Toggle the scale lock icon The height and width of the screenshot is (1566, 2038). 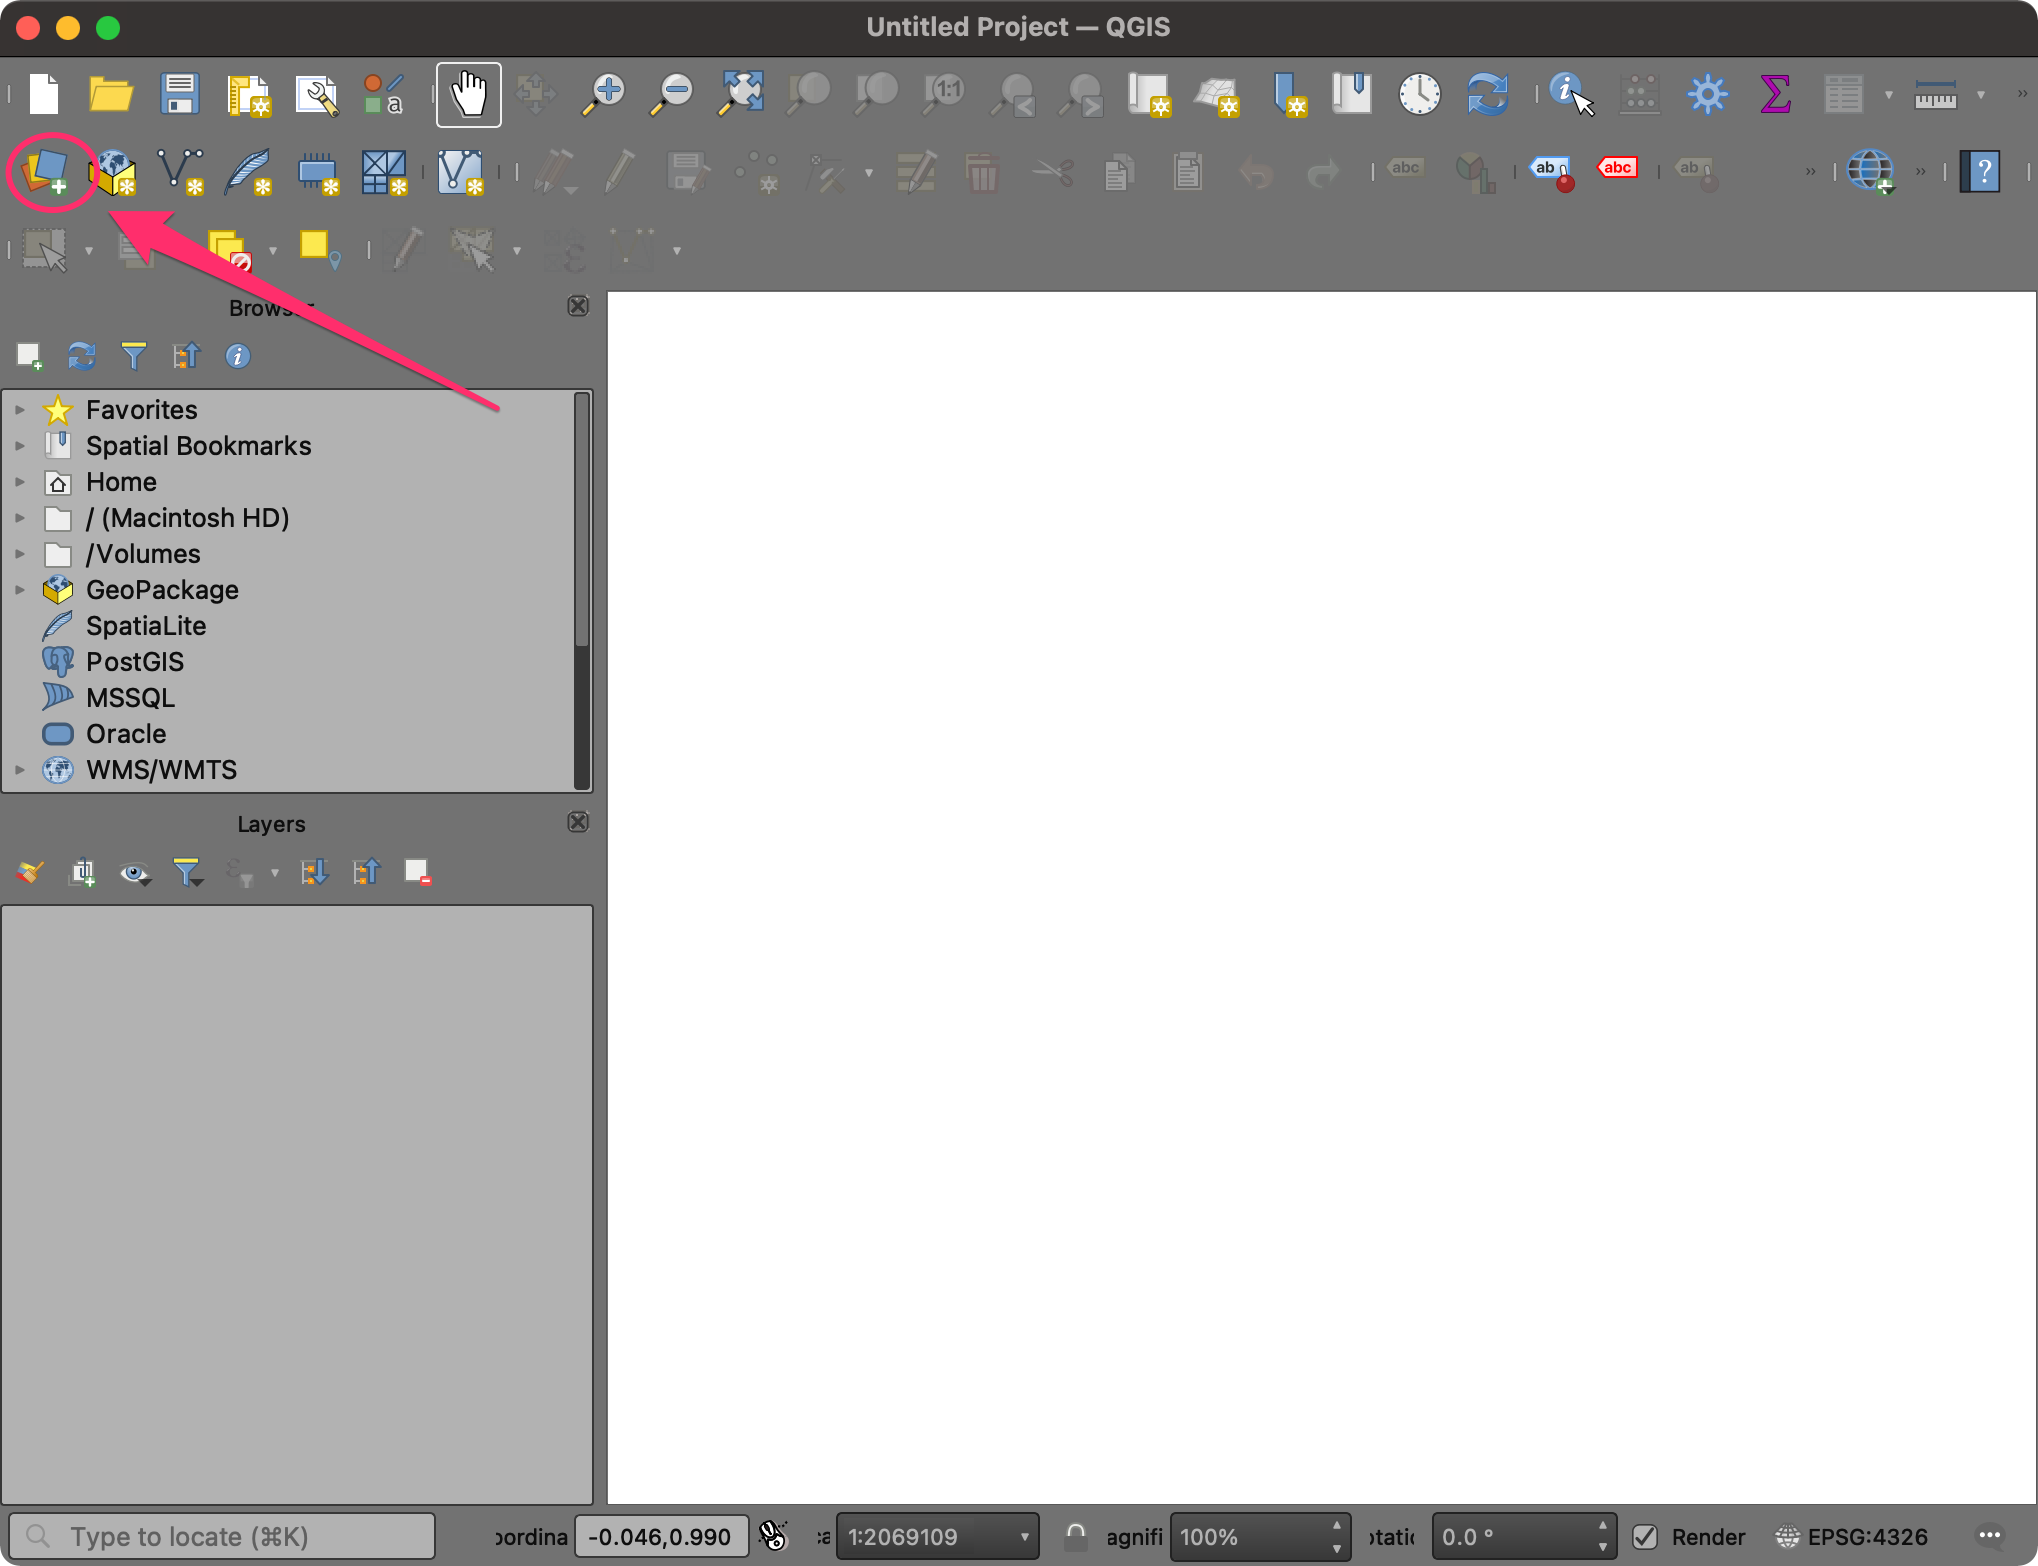(1076, 1536)
